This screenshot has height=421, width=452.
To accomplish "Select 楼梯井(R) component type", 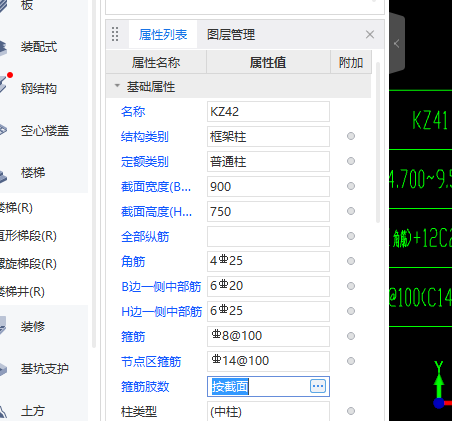I will [22, 292].
